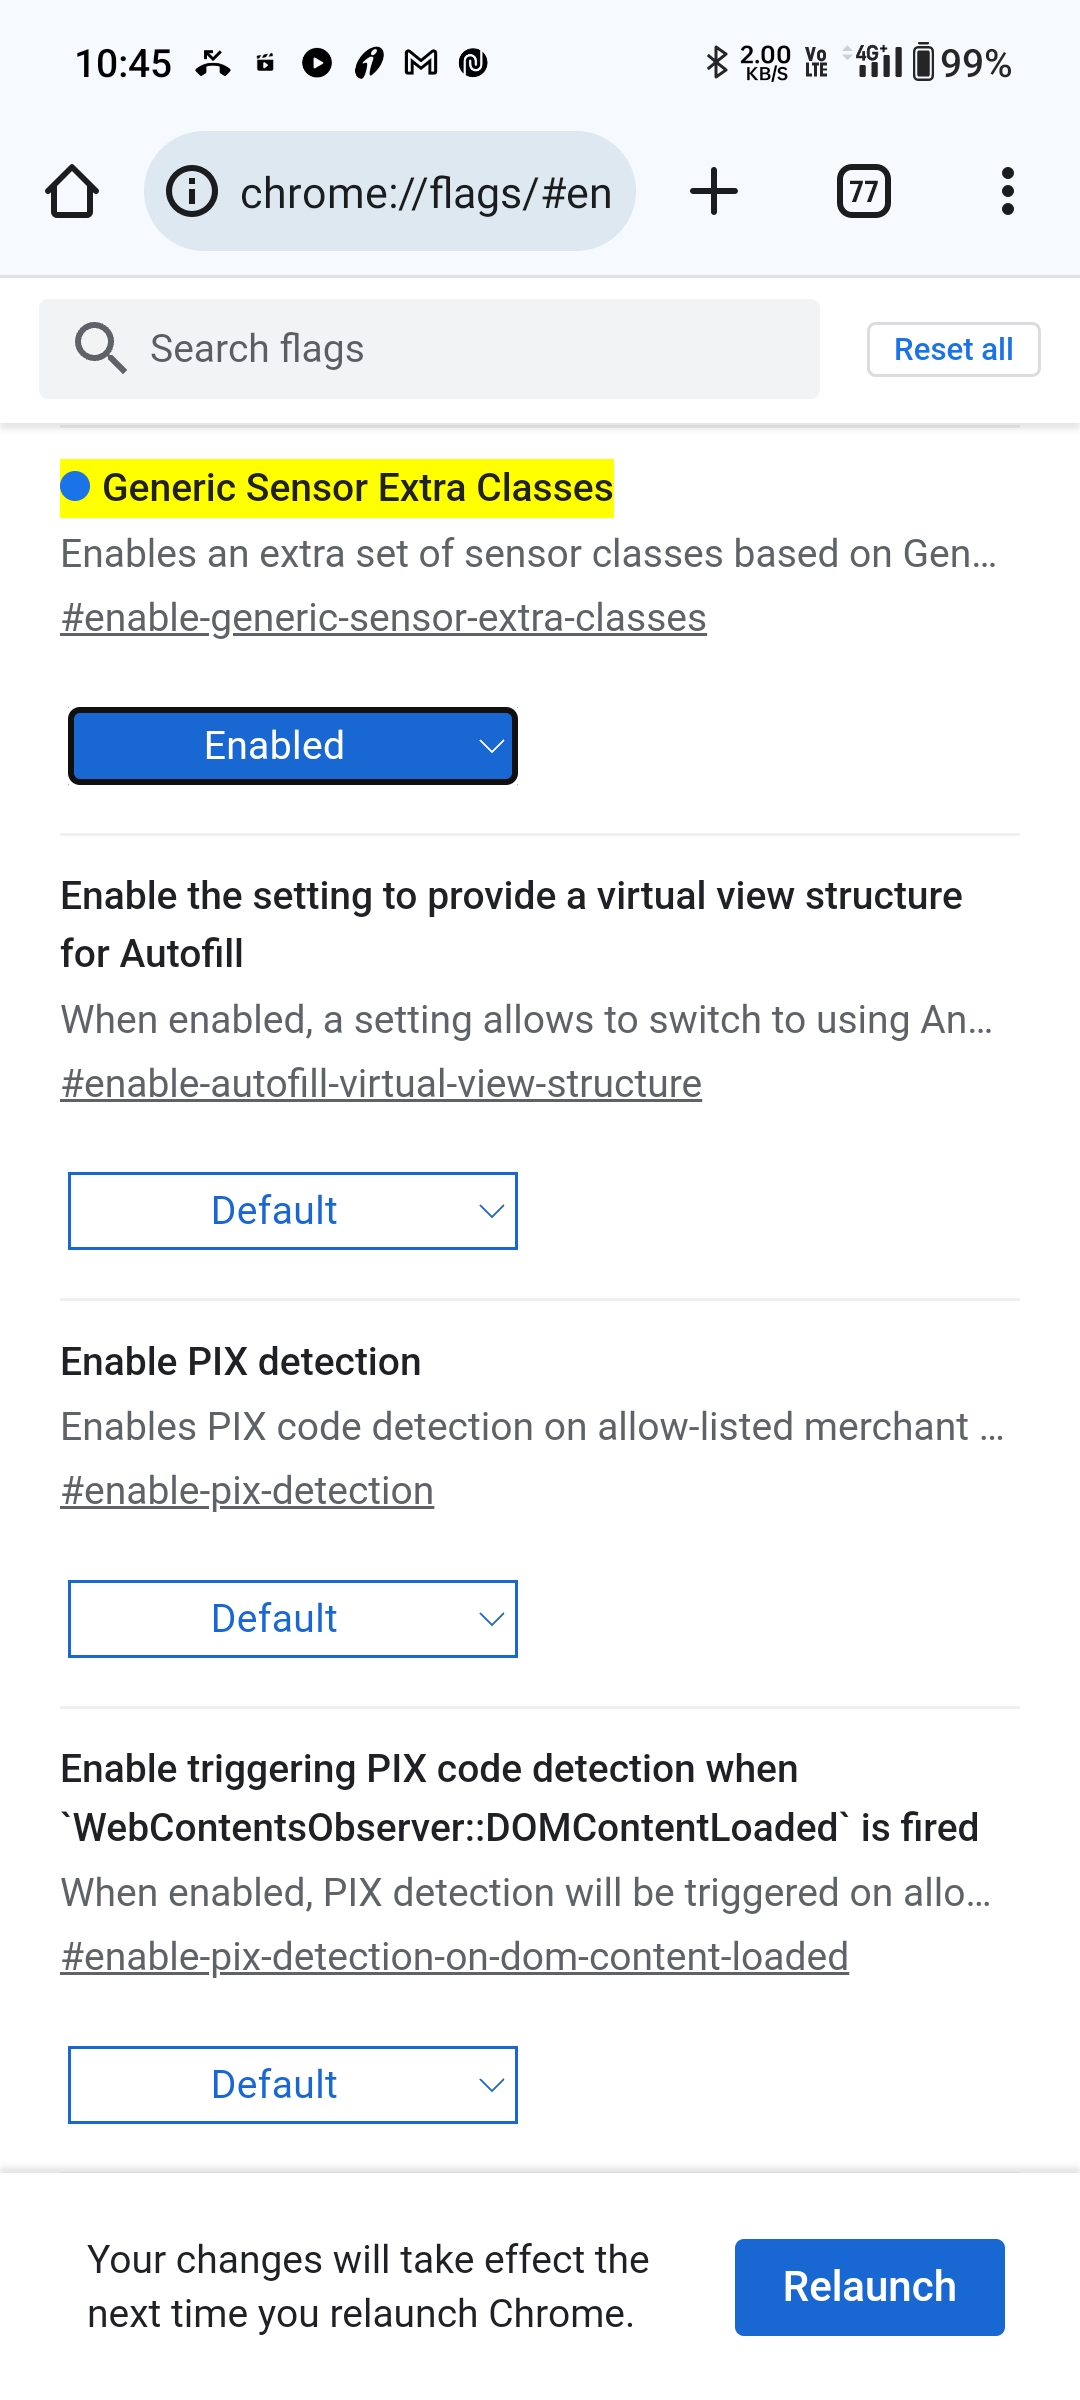Open Default dropdown for Enable PIX detection

pos(293,1619)
